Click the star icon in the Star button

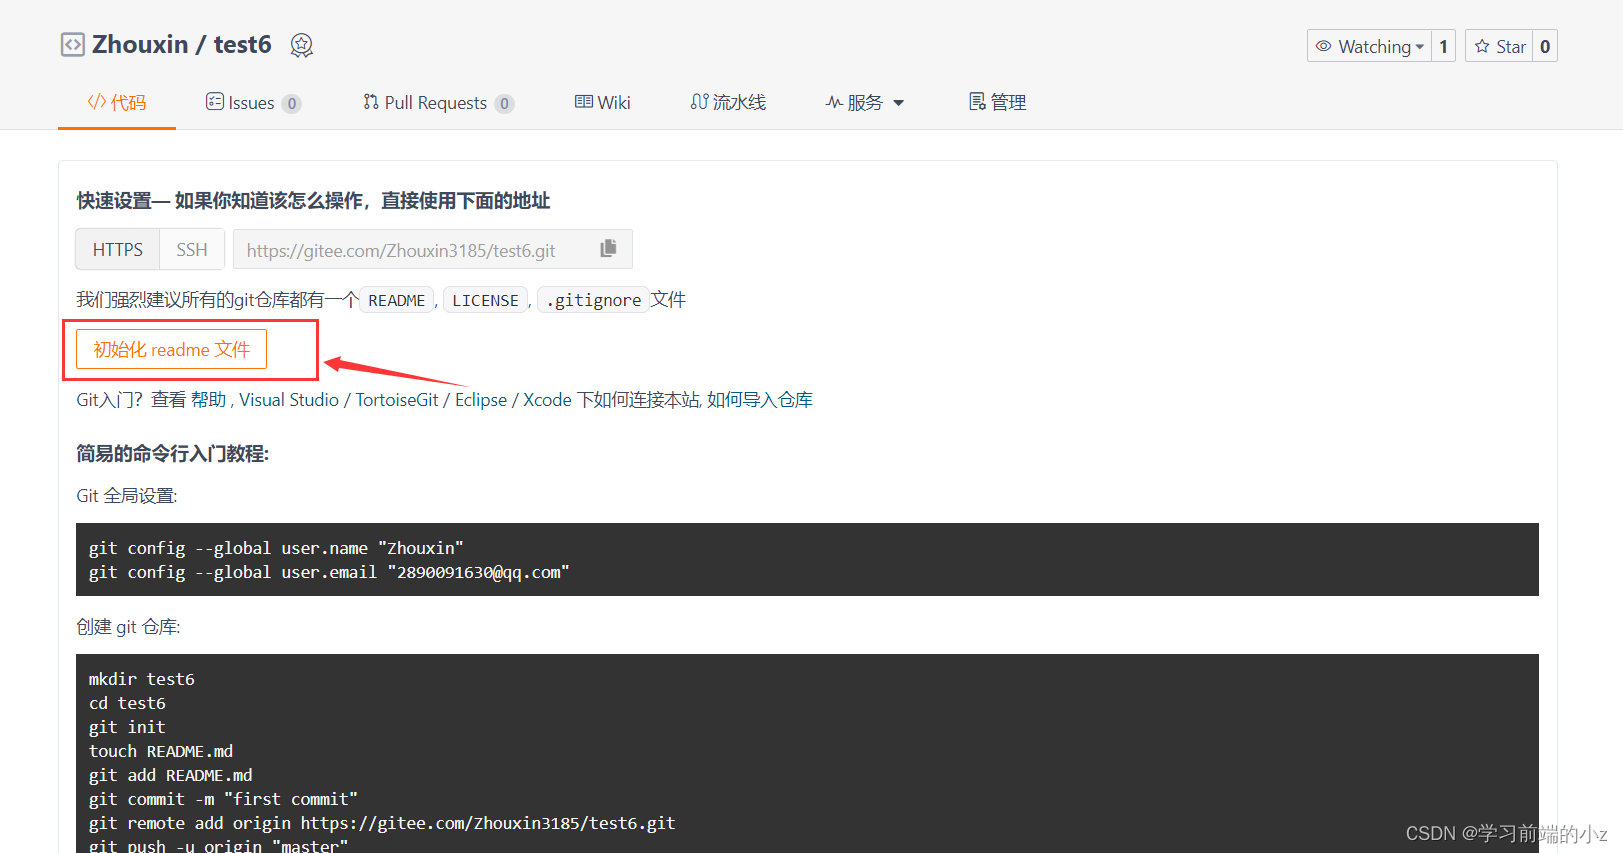1482,46
